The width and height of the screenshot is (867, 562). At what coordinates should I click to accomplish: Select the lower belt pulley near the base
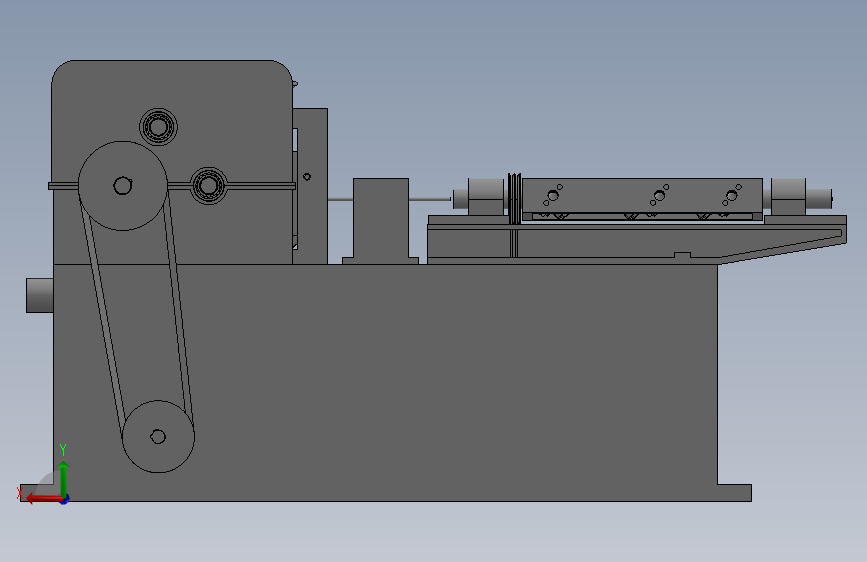pyautogui.click(x=158, y=436)
